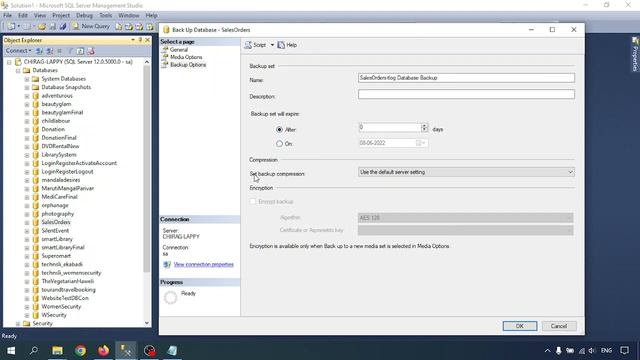The height and width of the screenshot is (360, 640).
Task: Click the Filter icon in Object Explorer toolbar
Action: pos(70,51)
